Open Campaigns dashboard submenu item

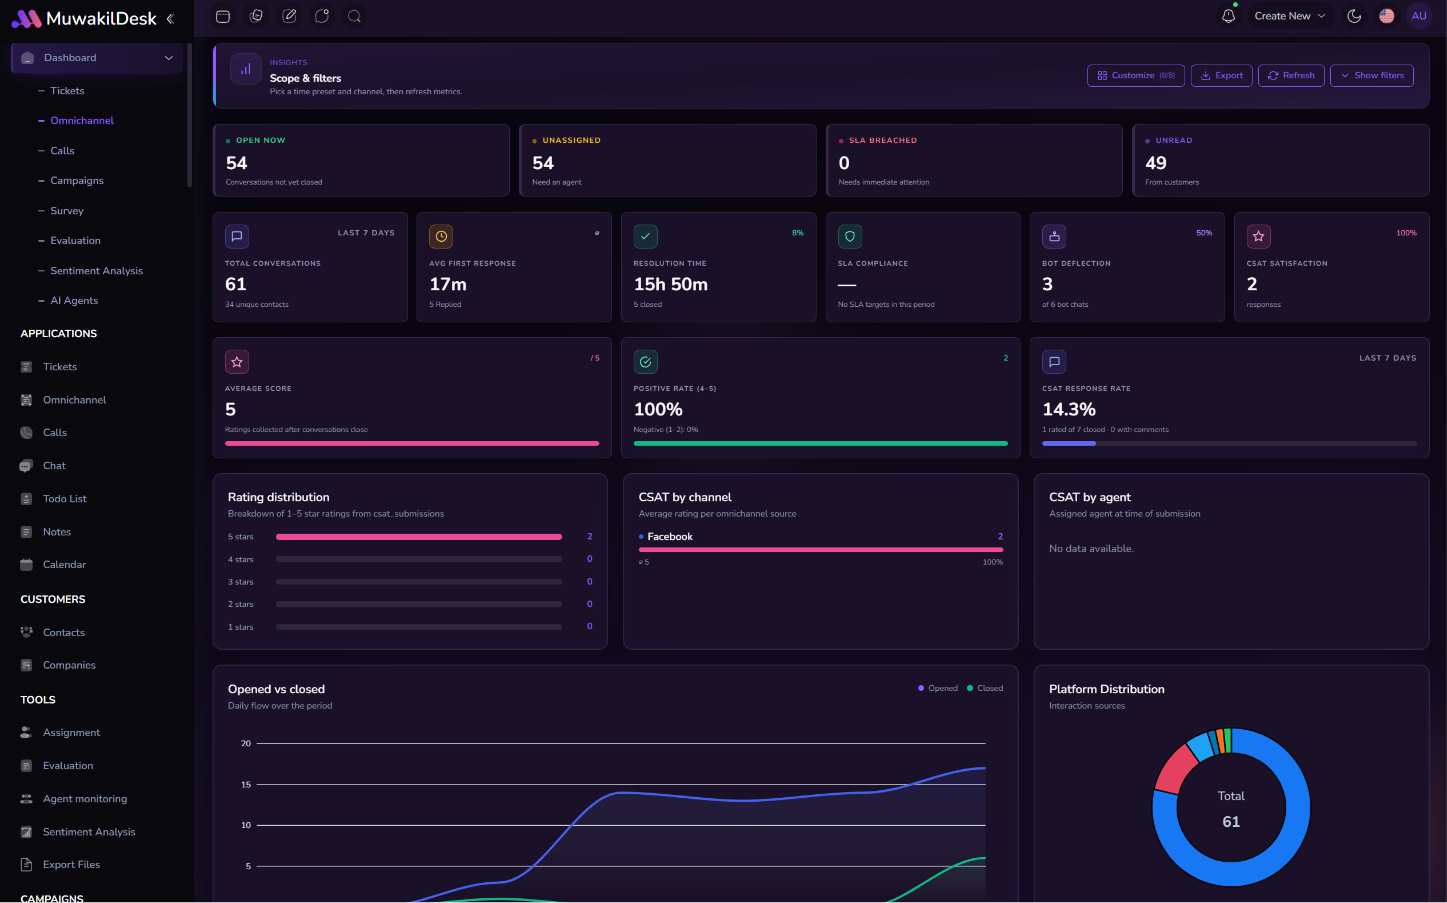pos(77,181)
